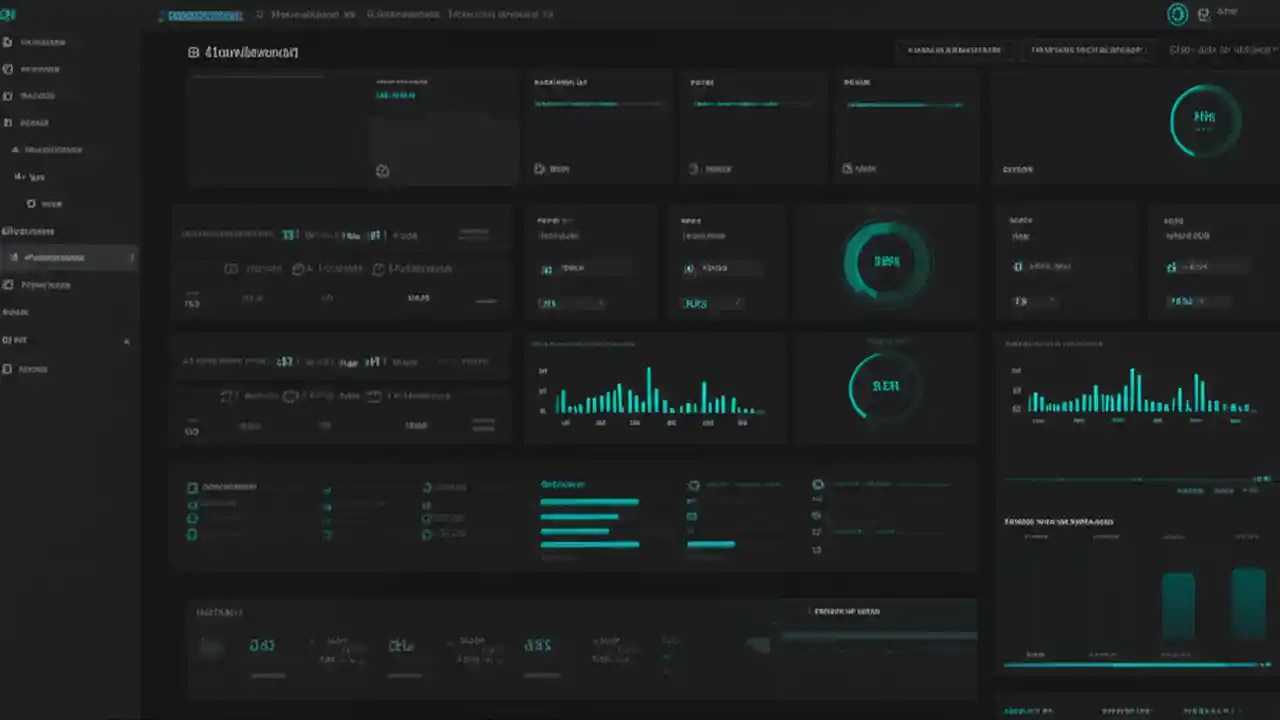Click the leftmost action button above the dashboard
Screen dimensions: 1280x720
pos(952,49)
